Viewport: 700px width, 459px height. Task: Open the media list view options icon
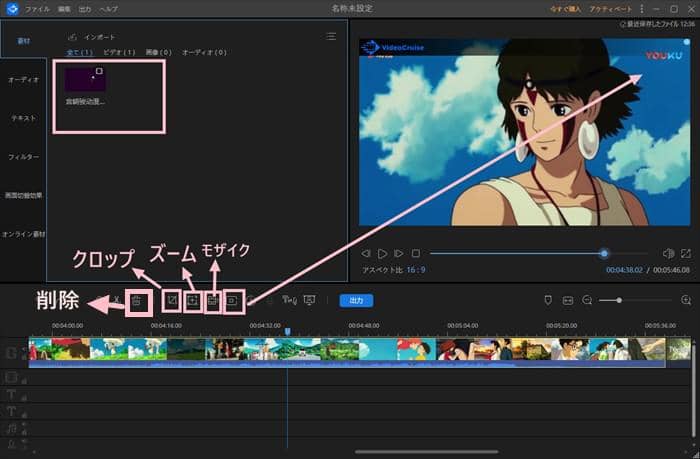click(331, 36)
